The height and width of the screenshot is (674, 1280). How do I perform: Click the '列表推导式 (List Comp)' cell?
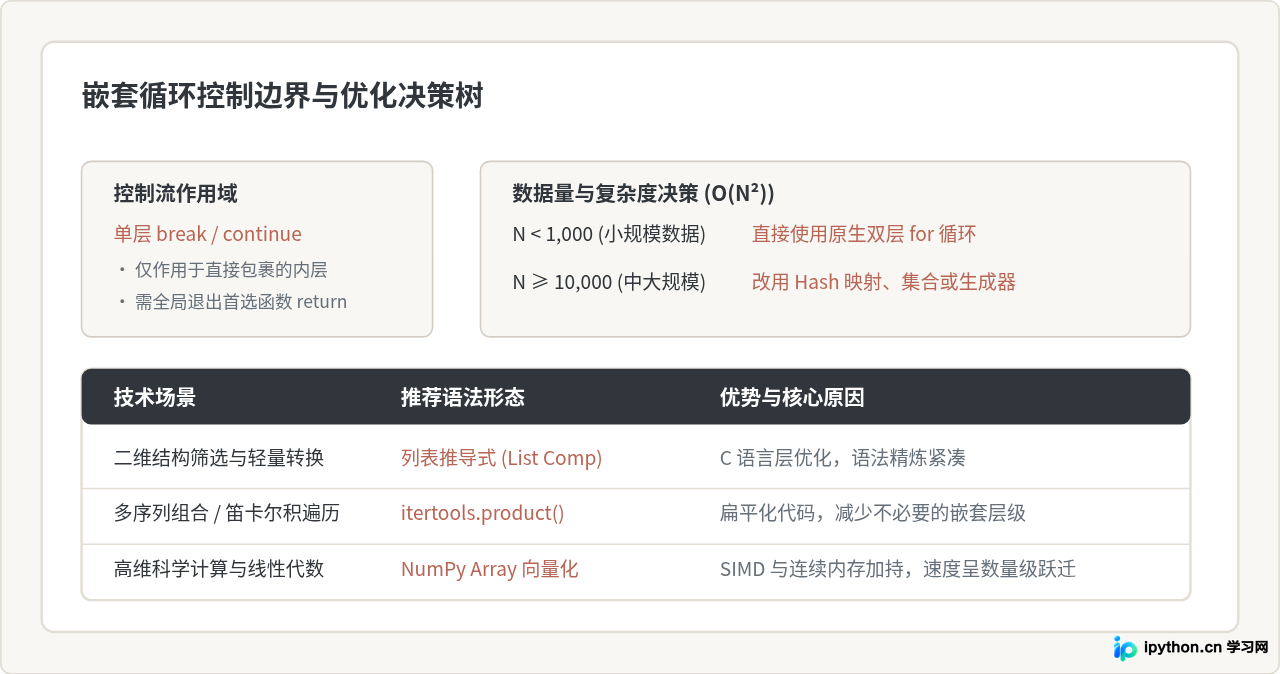click(502, 458)
